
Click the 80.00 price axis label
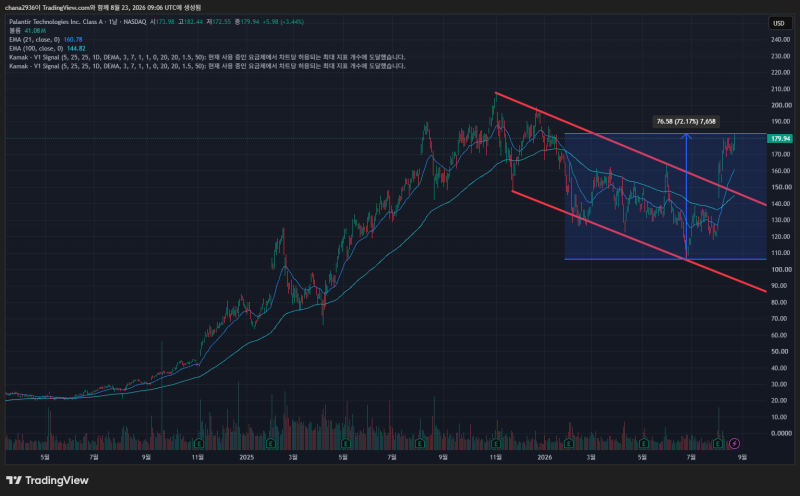tap(781, 302)
